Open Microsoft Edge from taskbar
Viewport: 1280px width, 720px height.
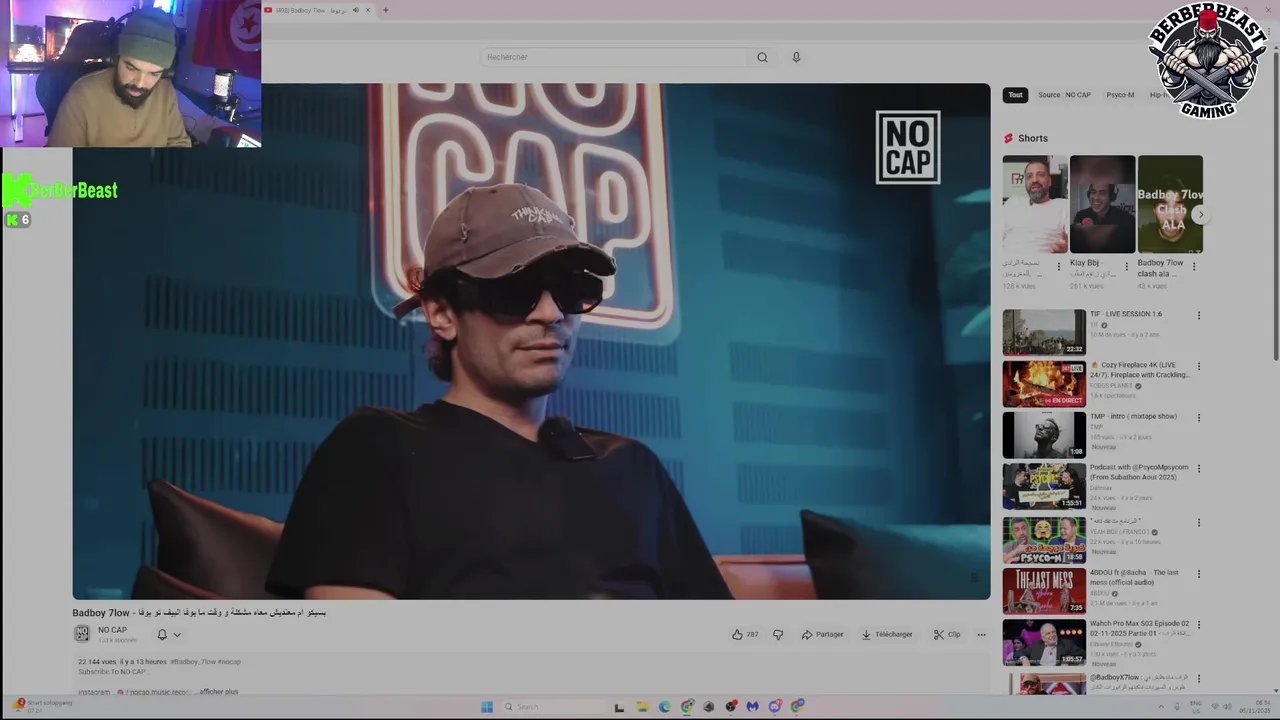(664, 707)
